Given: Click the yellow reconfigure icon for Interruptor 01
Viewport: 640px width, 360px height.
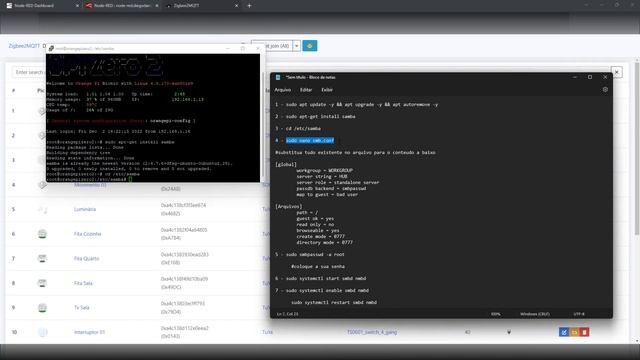Looking at the screenshot, I should (574, 332).
